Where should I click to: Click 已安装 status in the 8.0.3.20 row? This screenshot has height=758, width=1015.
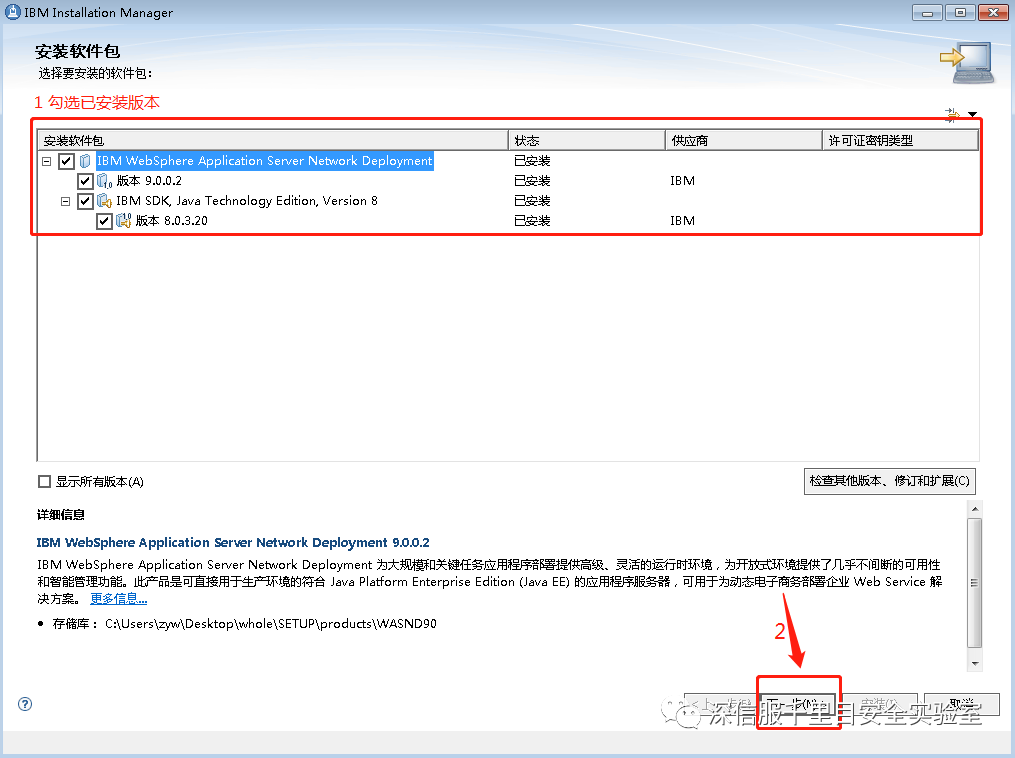click(532, 221)
